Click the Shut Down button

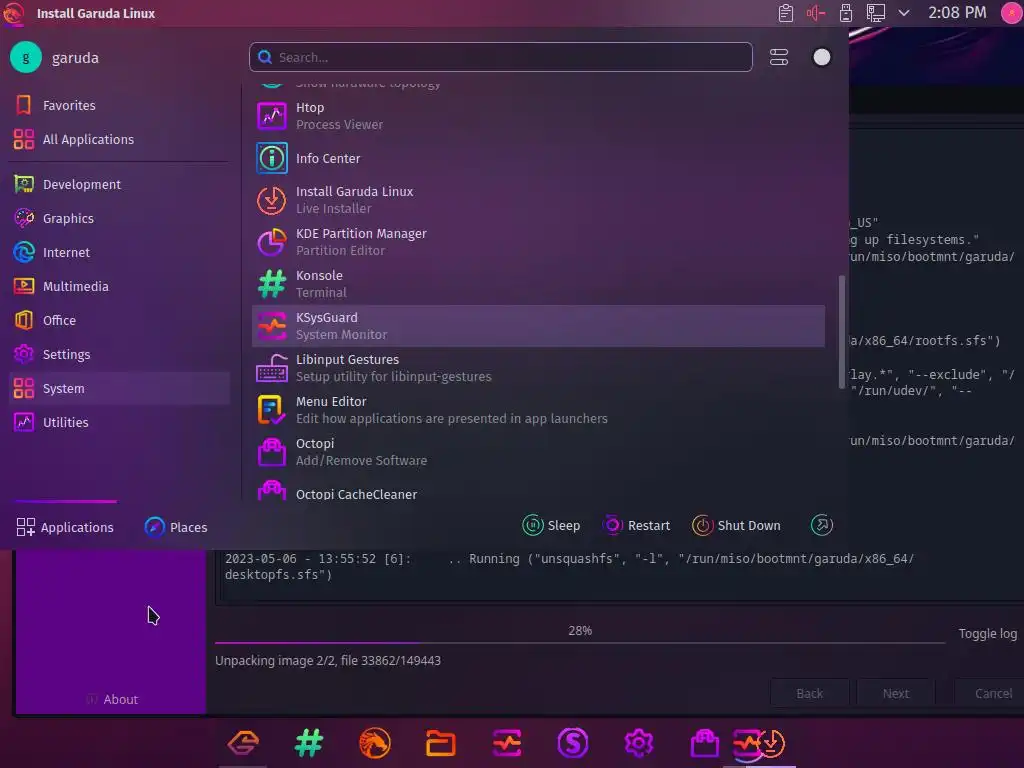pos(736,525)
